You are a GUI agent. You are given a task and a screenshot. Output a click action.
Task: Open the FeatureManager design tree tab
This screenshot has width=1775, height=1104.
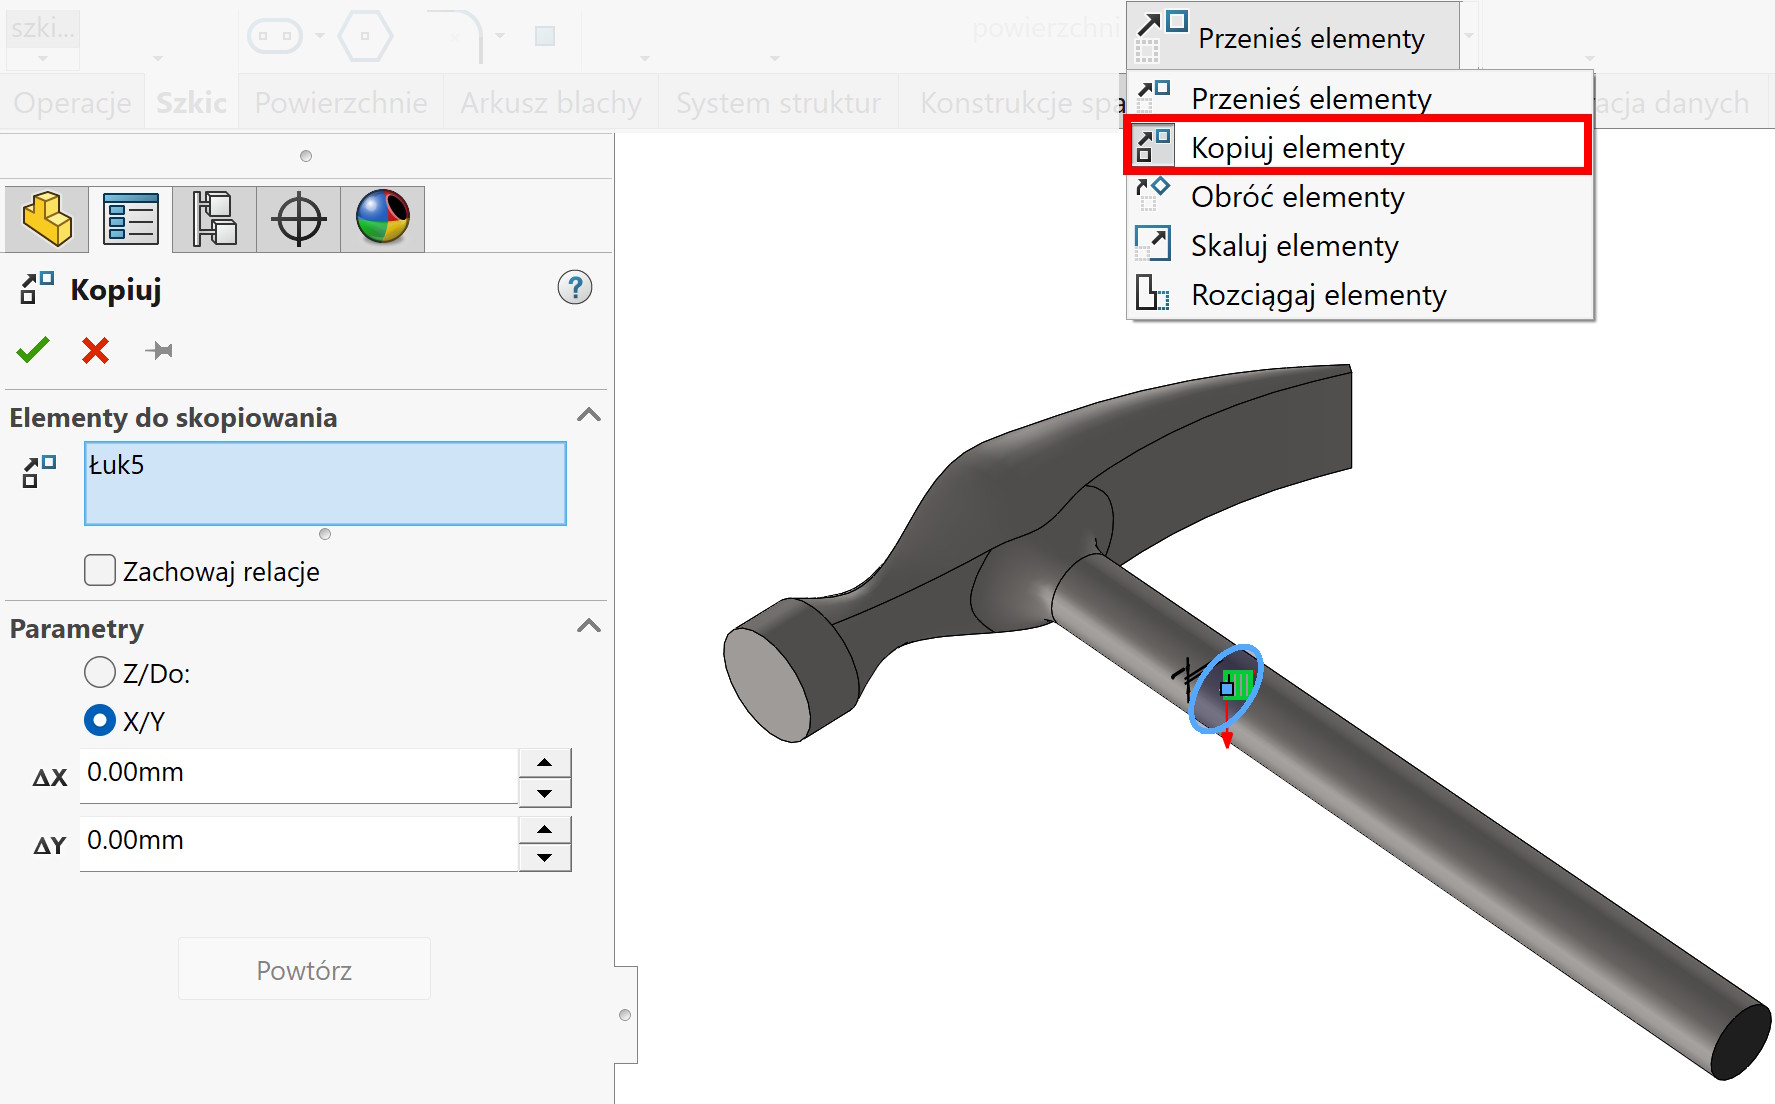pos(47,218)
